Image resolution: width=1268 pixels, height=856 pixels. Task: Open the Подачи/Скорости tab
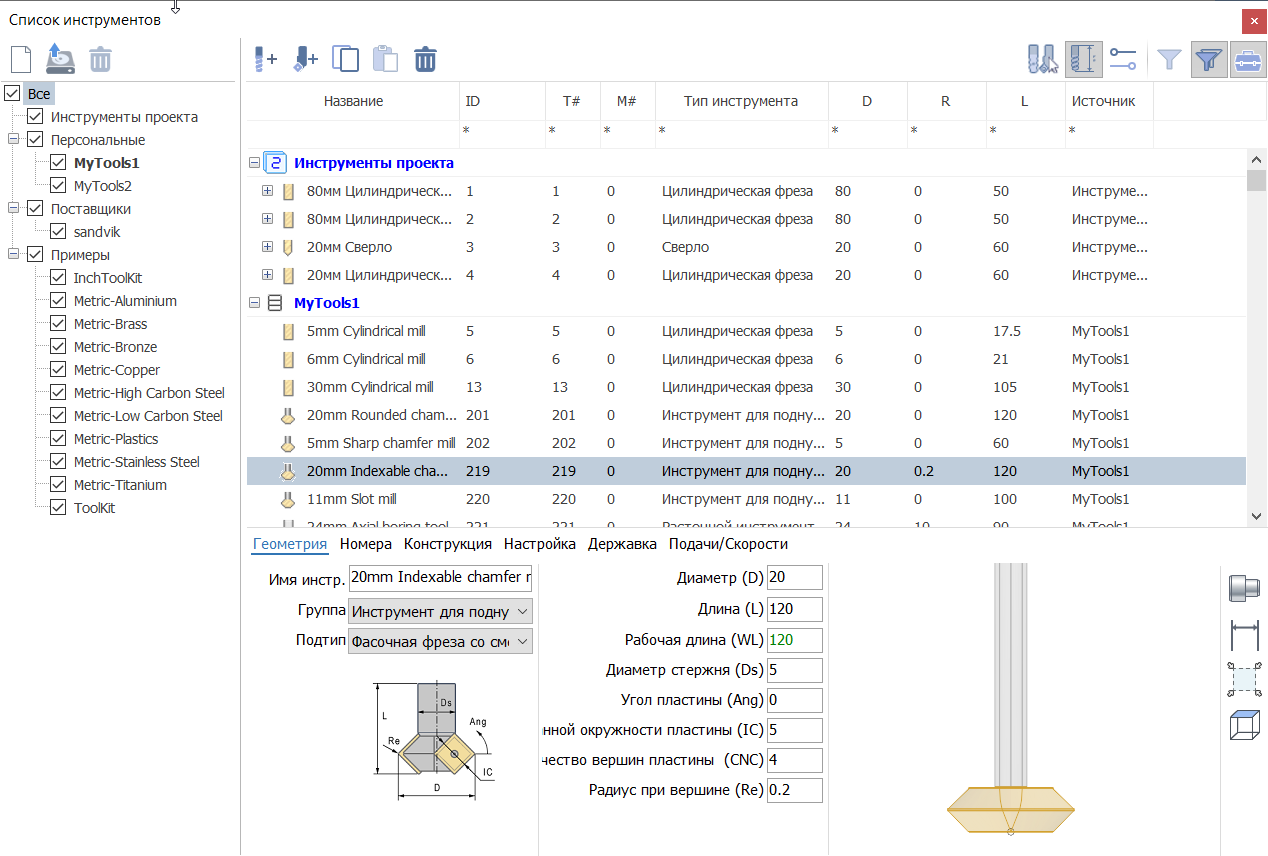(x=728, y=544)
